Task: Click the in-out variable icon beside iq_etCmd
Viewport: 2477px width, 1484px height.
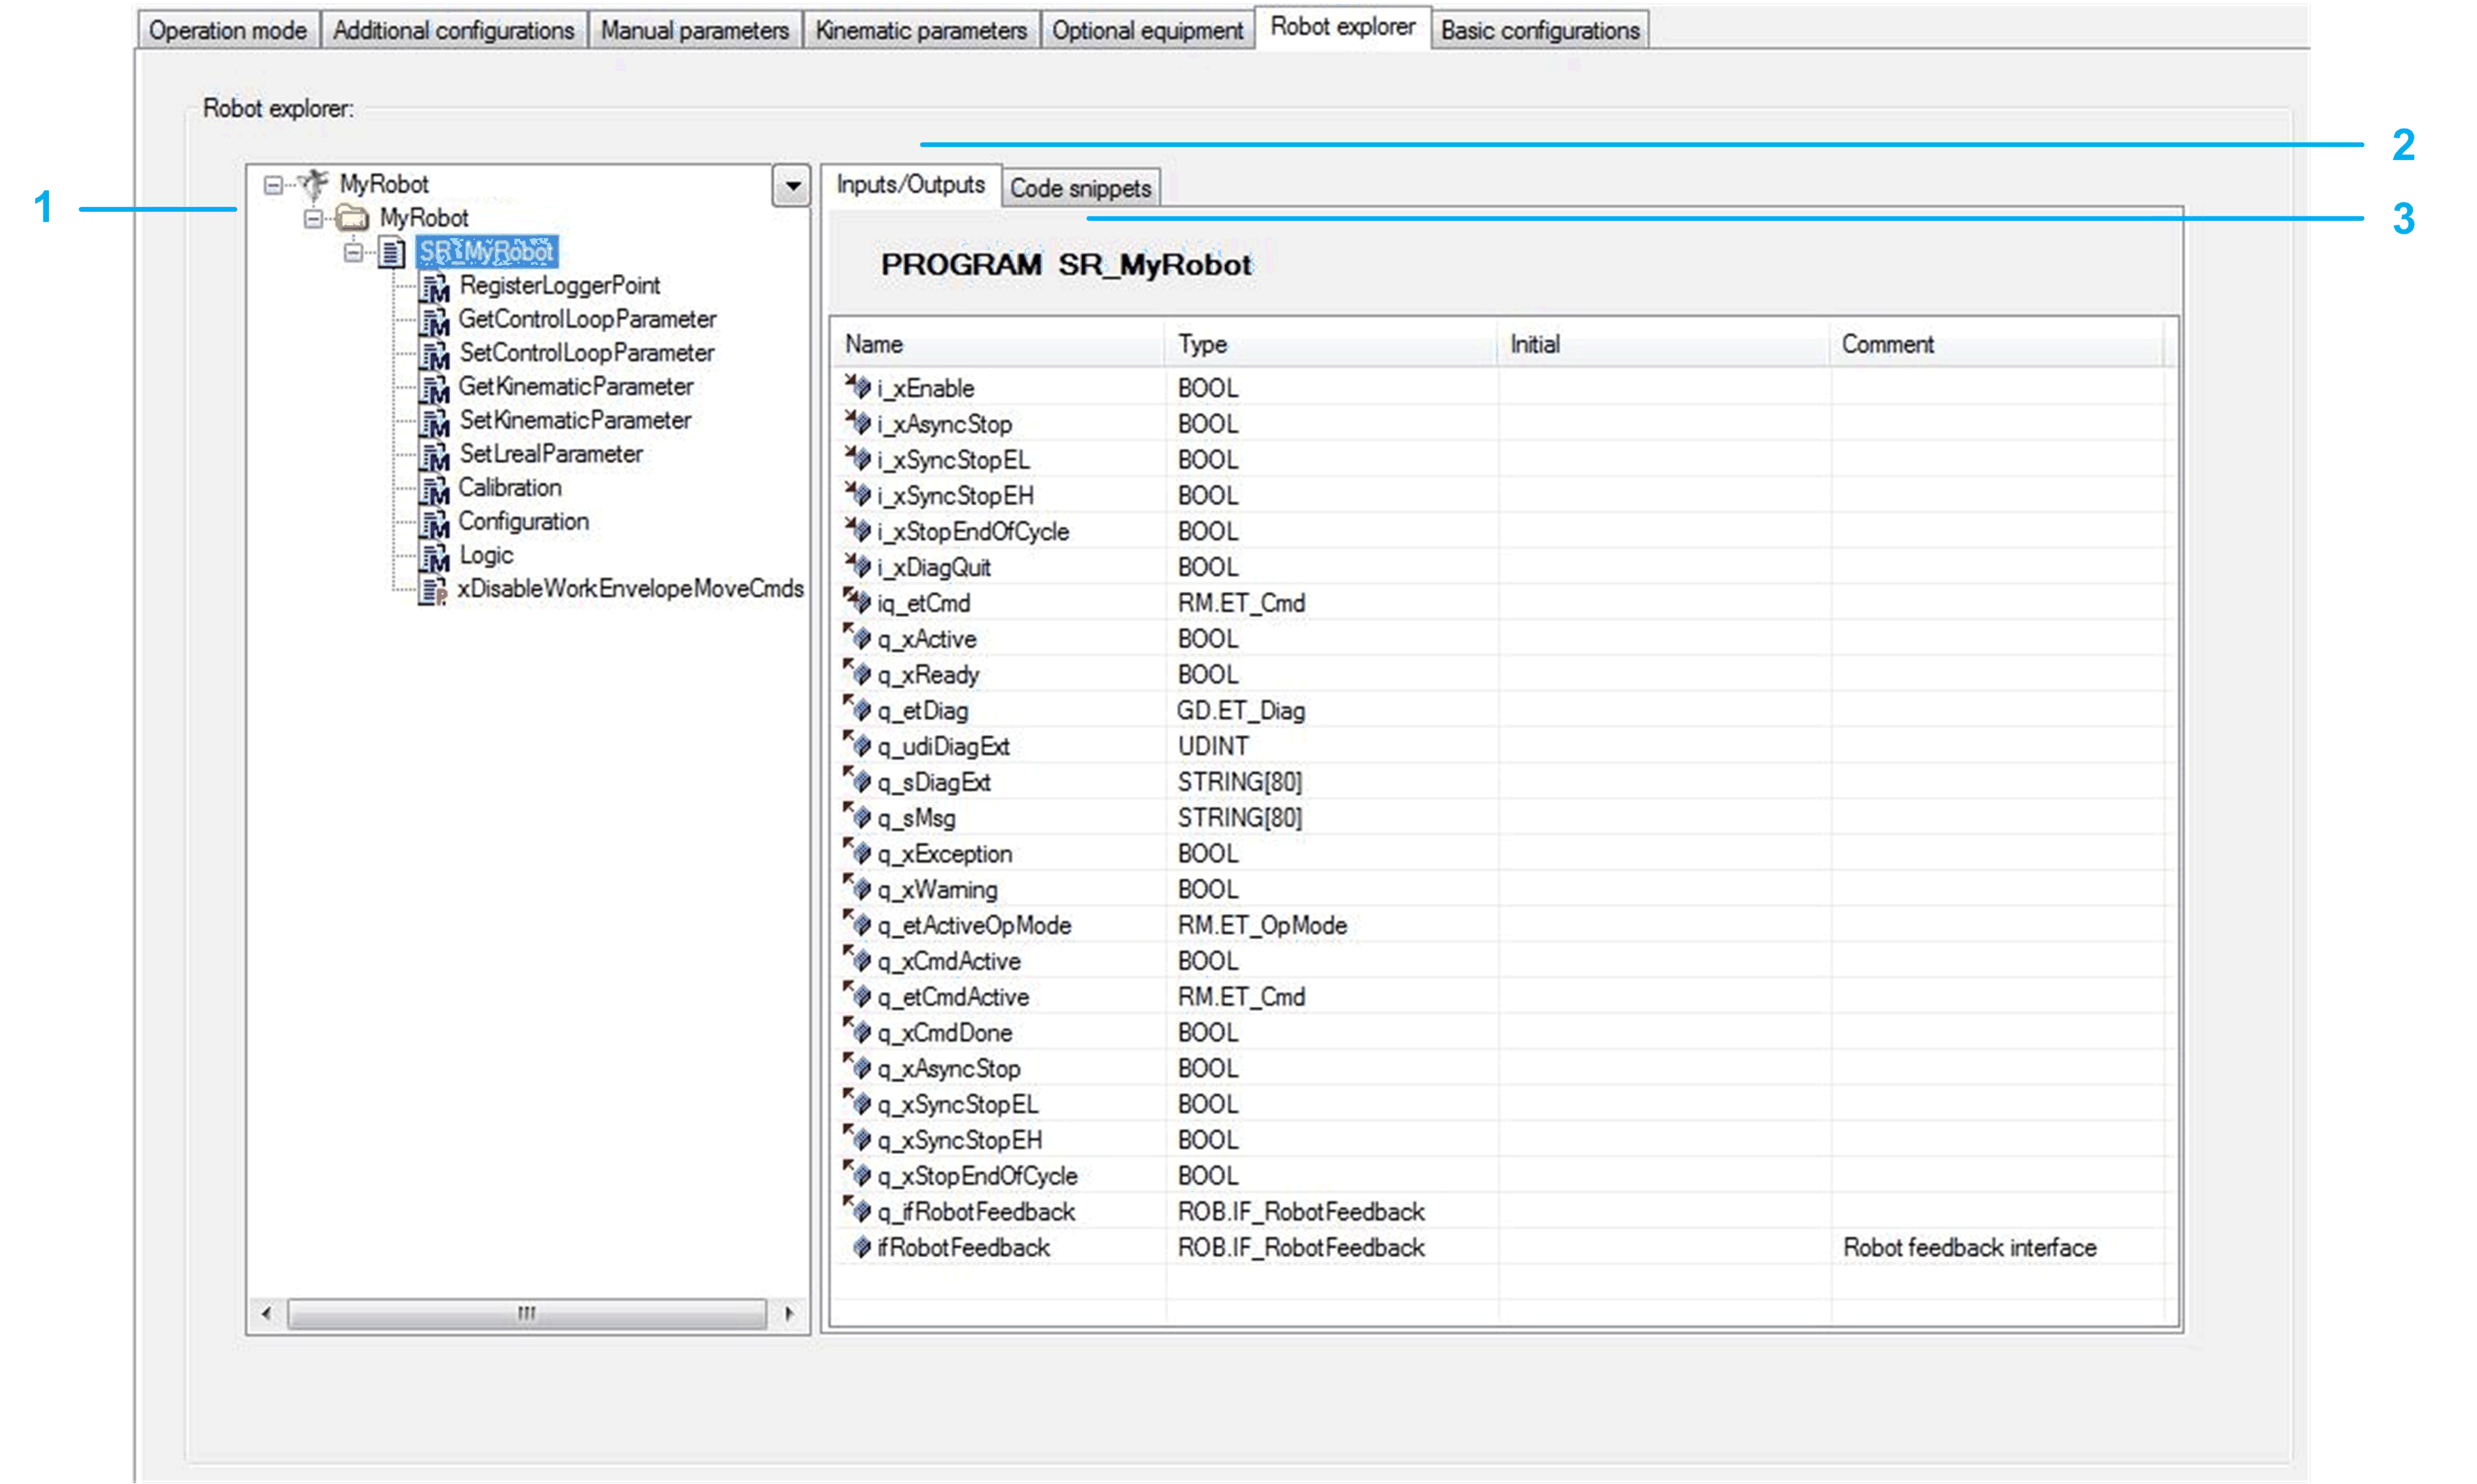Action: tap(857, 602)
